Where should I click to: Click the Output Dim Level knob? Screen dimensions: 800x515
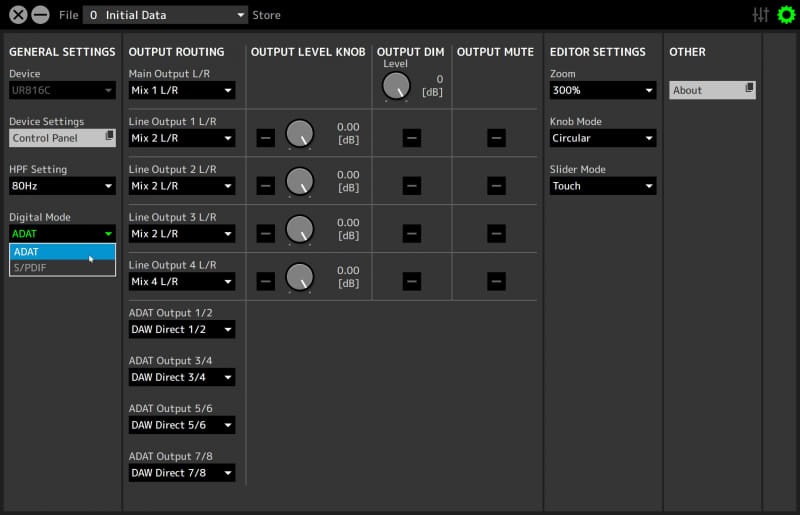[396, 87]
